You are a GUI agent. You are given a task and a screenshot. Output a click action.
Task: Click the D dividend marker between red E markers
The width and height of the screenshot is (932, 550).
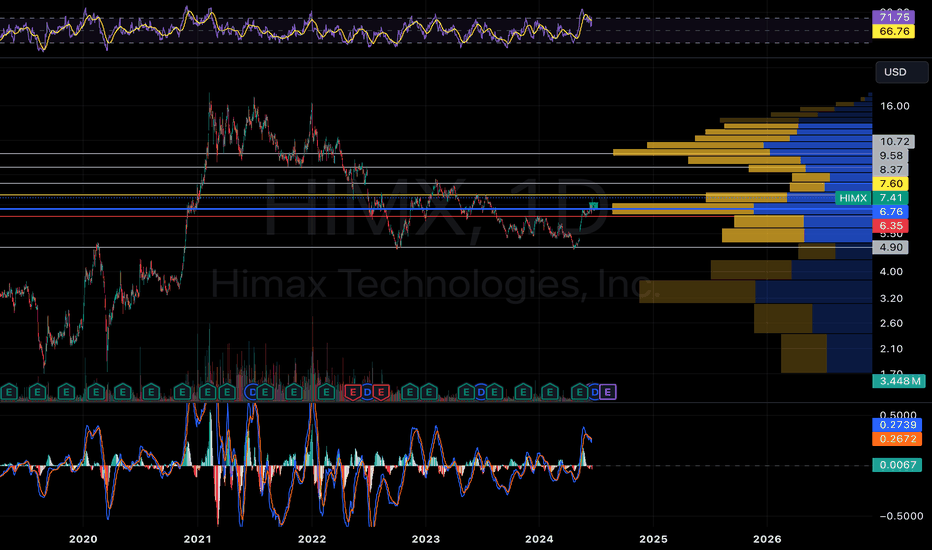(367, 392)
